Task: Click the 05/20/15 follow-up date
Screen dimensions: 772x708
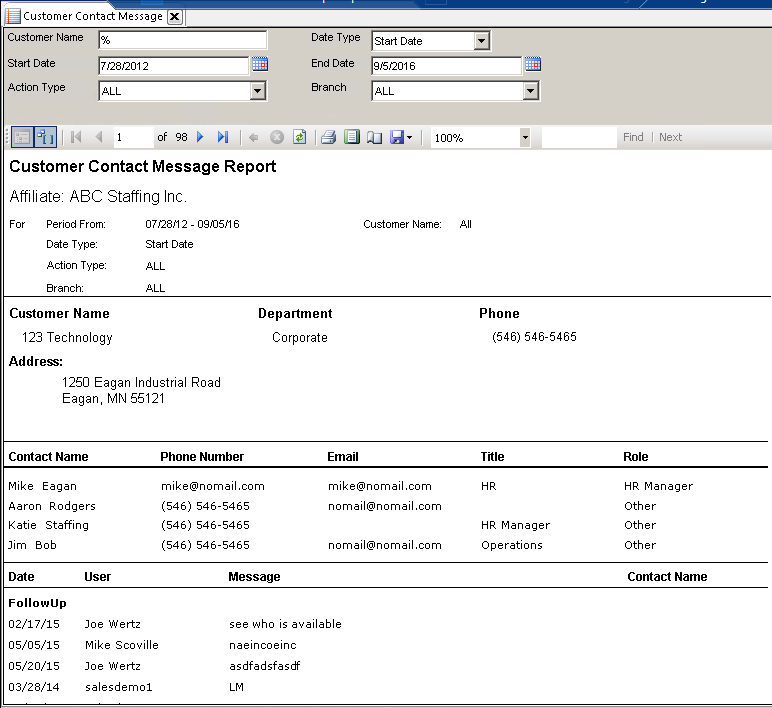Action: 34,666
